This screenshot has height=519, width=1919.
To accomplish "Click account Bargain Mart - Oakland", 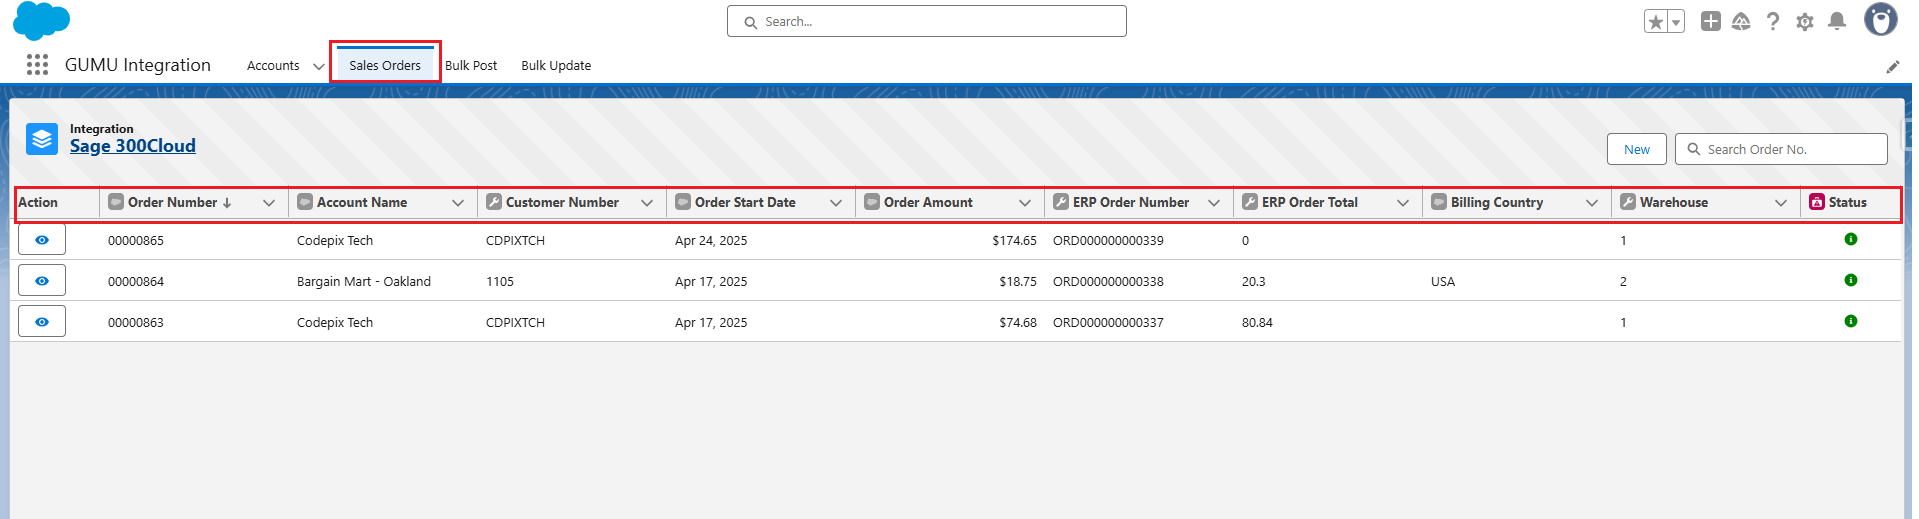I will (x=364, y=282).
